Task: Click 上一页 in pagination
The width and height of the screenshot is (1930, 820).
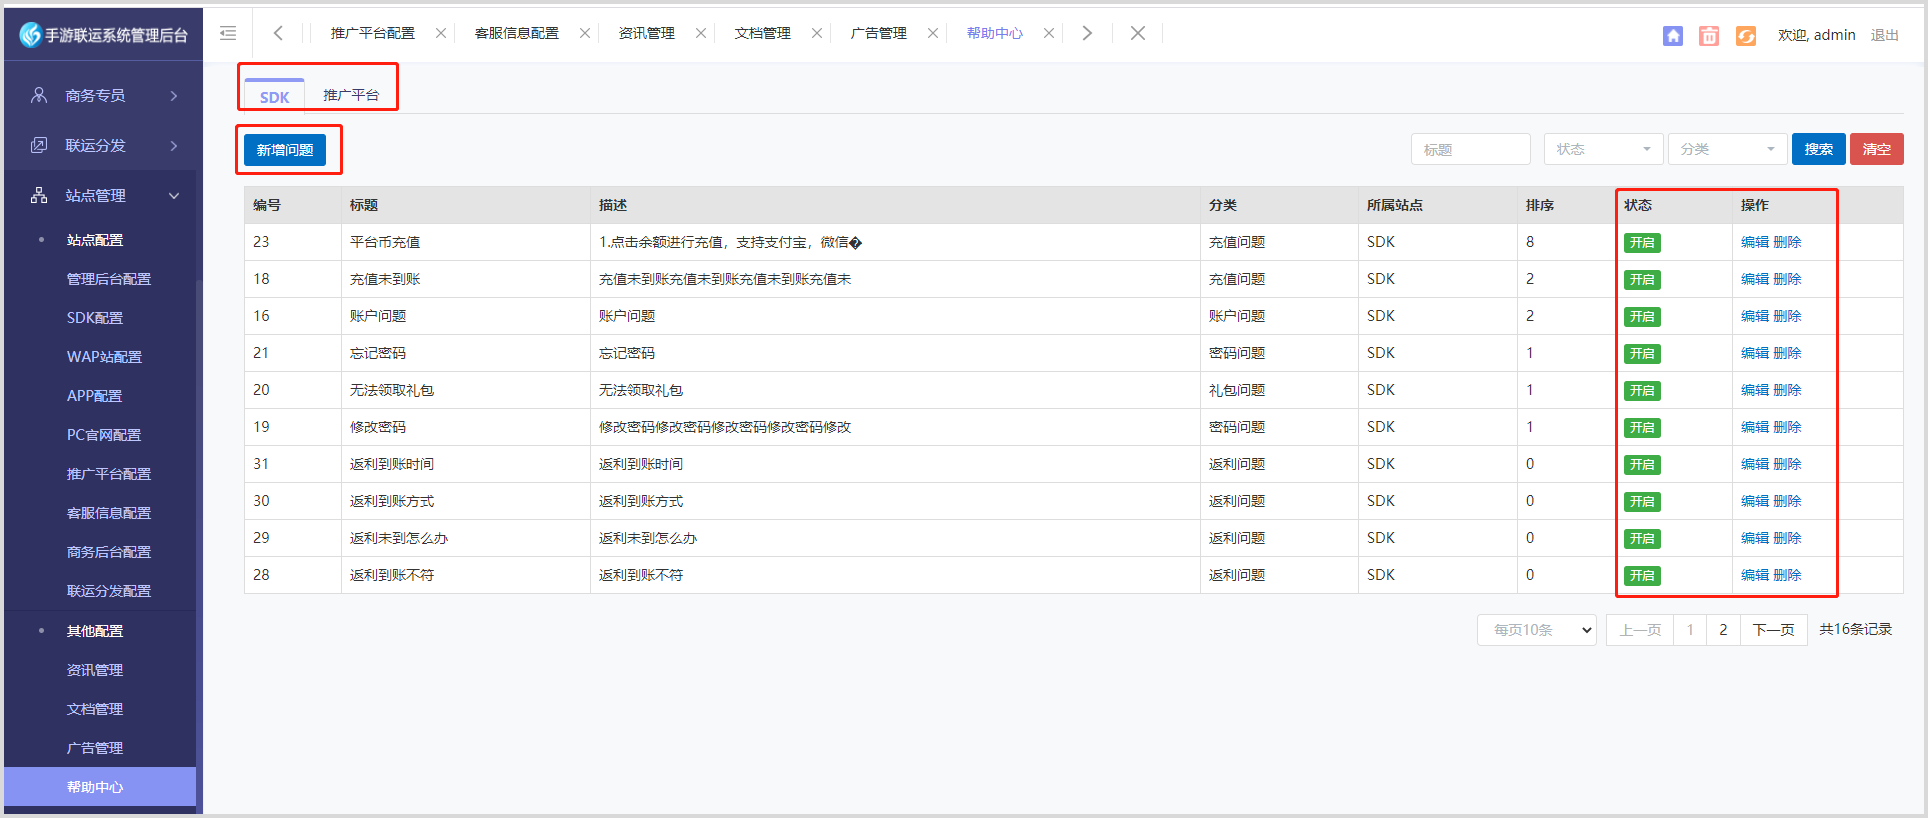Action: [x=1640, y=630]
